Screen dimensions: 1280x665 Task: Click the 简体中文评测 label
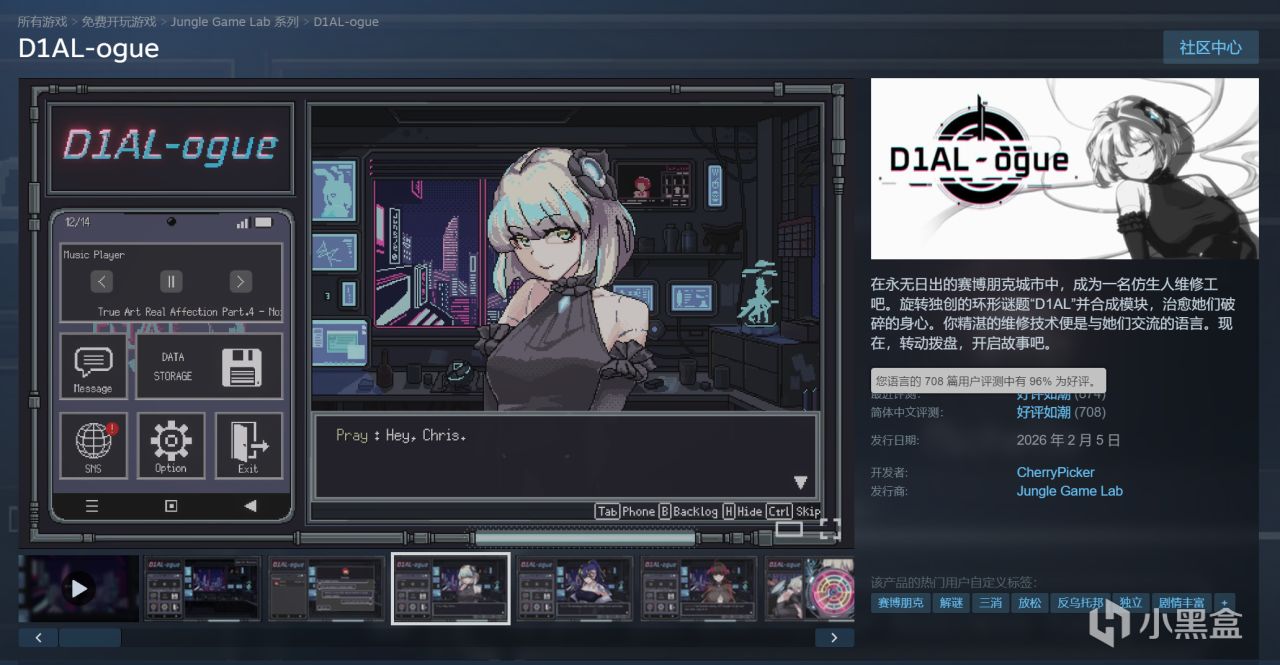906,412
